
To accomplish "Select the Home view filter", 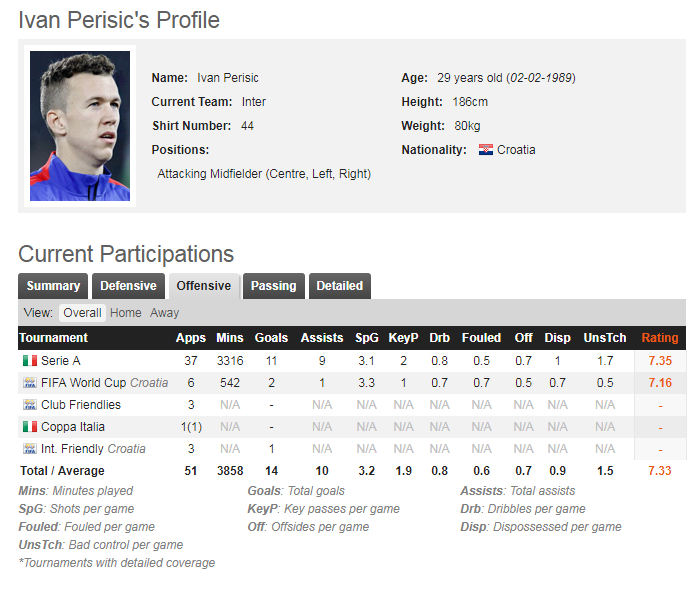I will point(126,313).
